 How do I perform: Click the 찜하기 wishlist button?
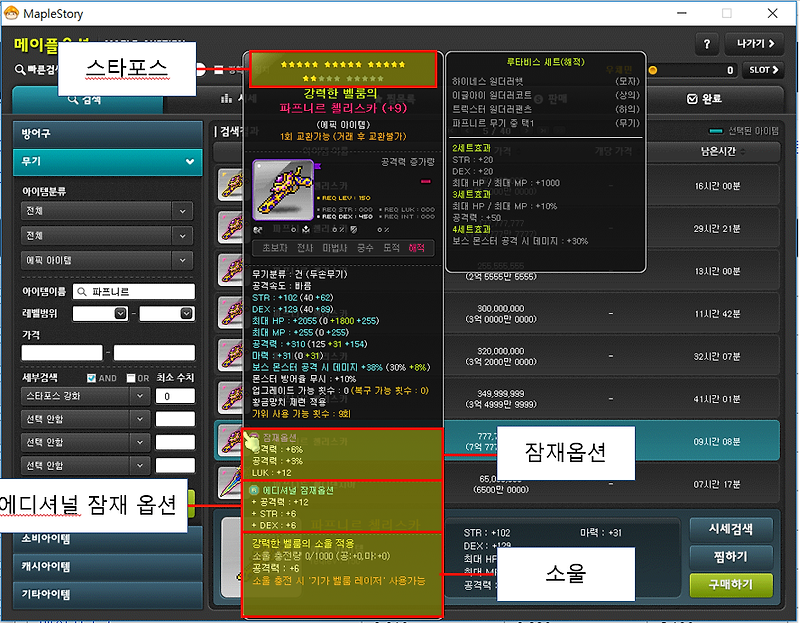click(x=731, y=557)
